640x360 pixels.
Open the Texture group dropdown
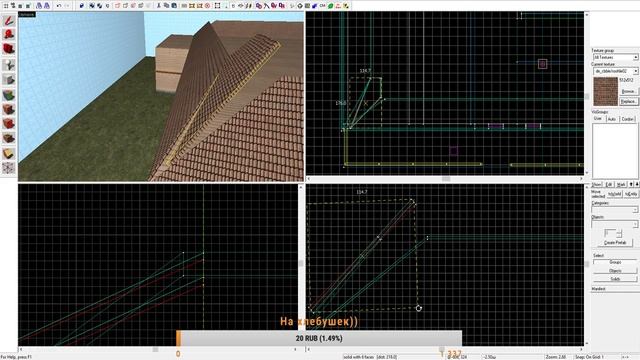click(x=615, y=58)
